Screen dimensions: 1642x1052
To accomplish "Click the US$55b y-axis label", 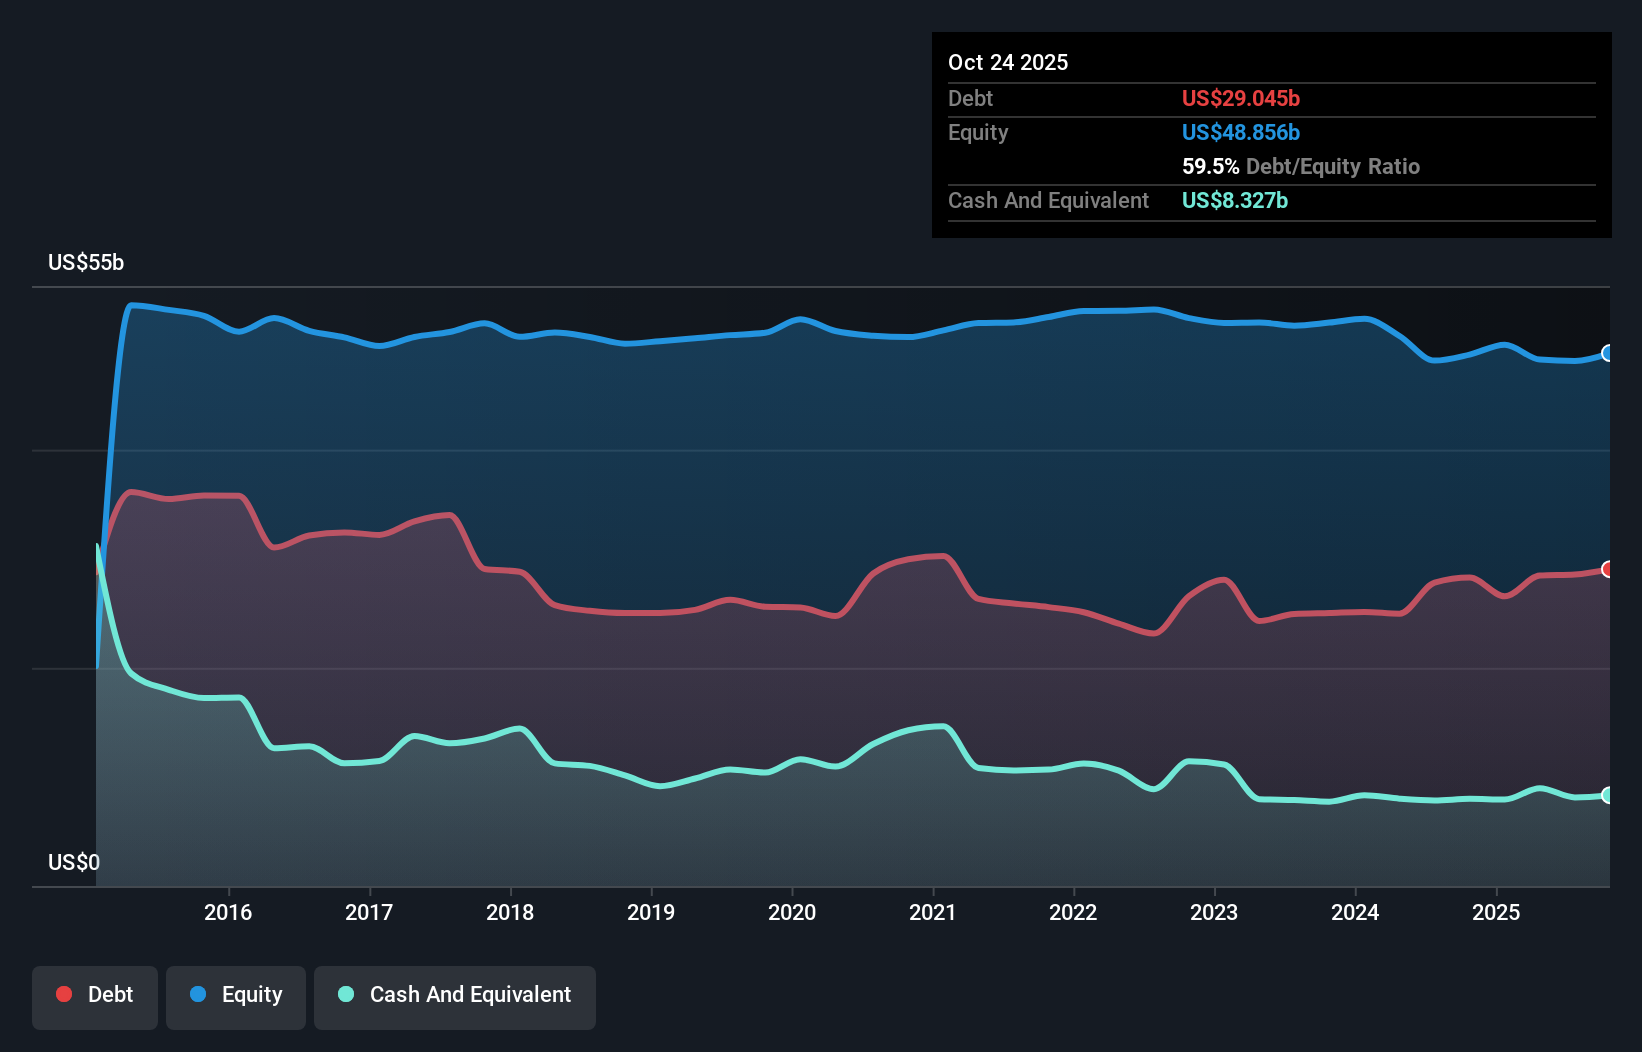I will [86, 262].
